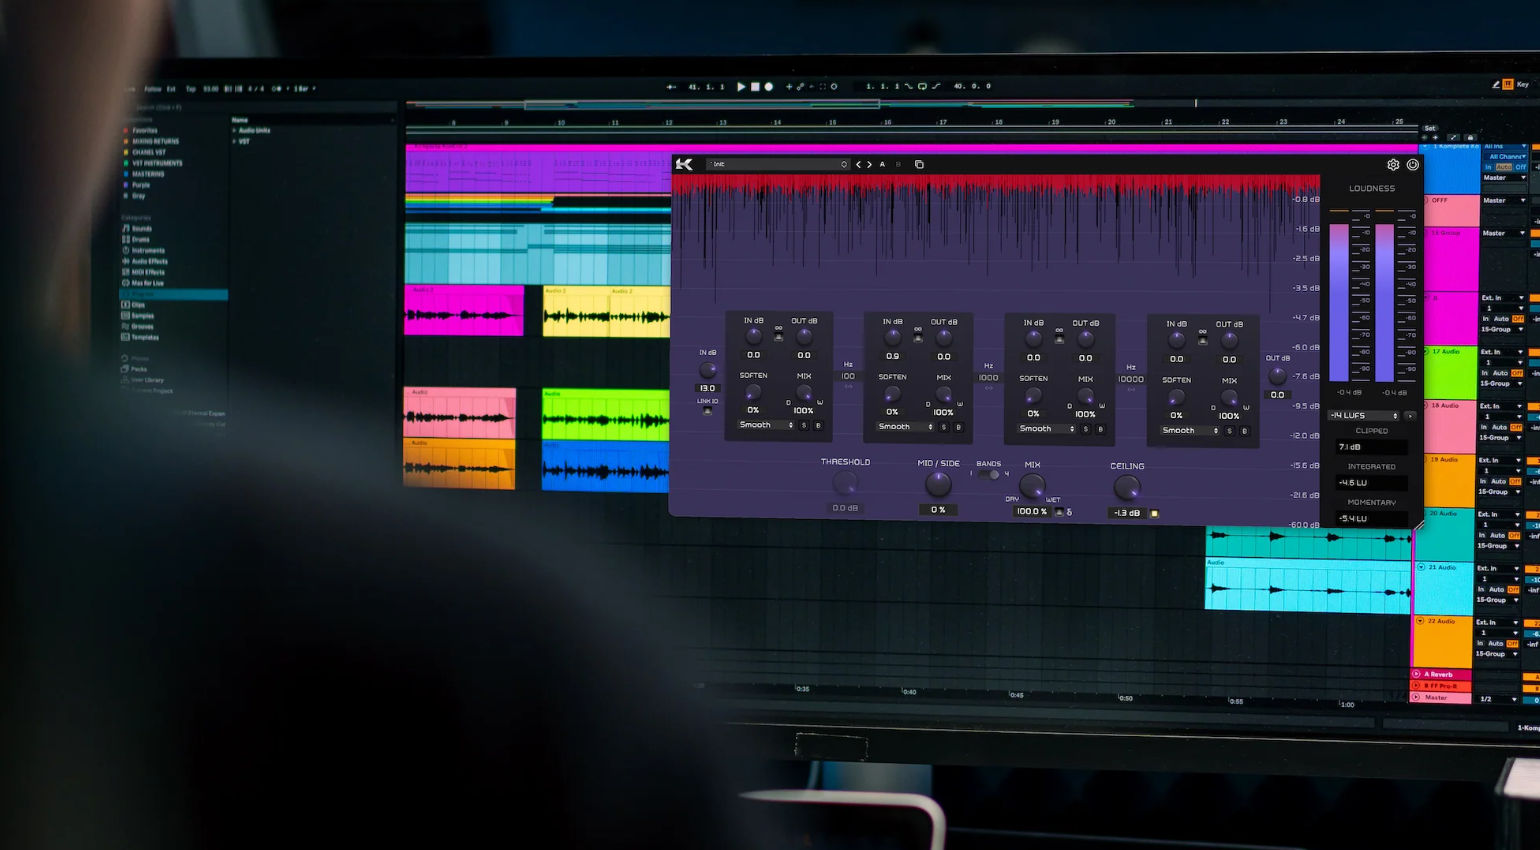Bypass the first band with B button
This screenshot has height=850, width=1540.
pos(818,426)
